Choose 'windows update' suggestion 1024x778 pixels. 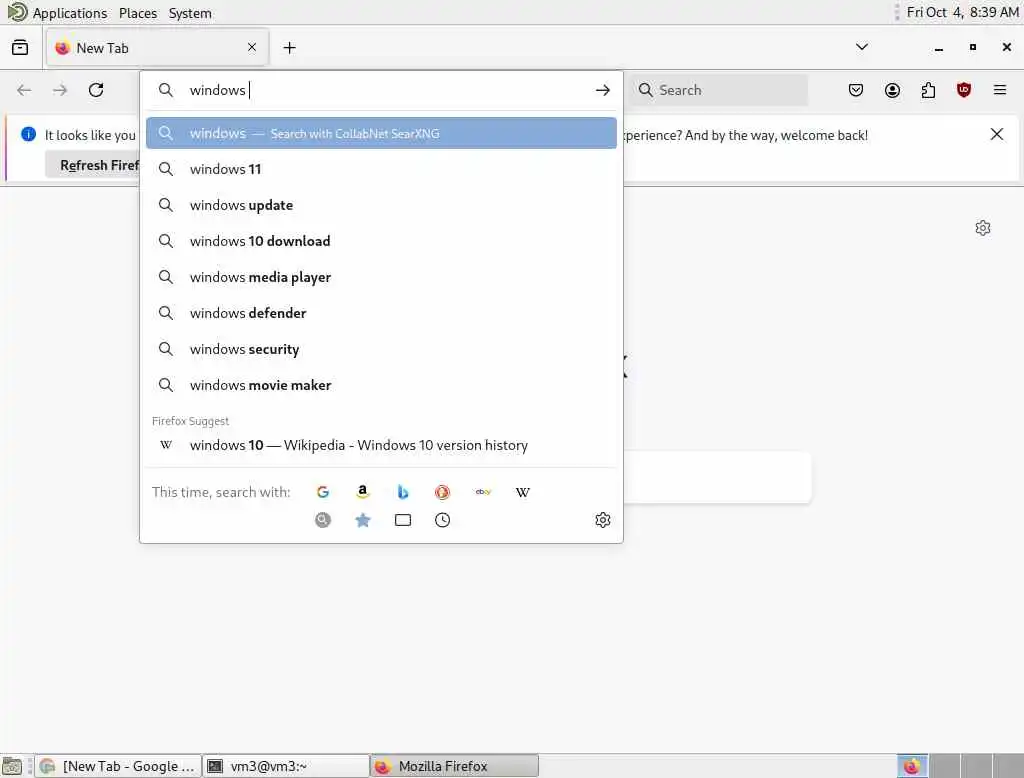coord(381,205)
